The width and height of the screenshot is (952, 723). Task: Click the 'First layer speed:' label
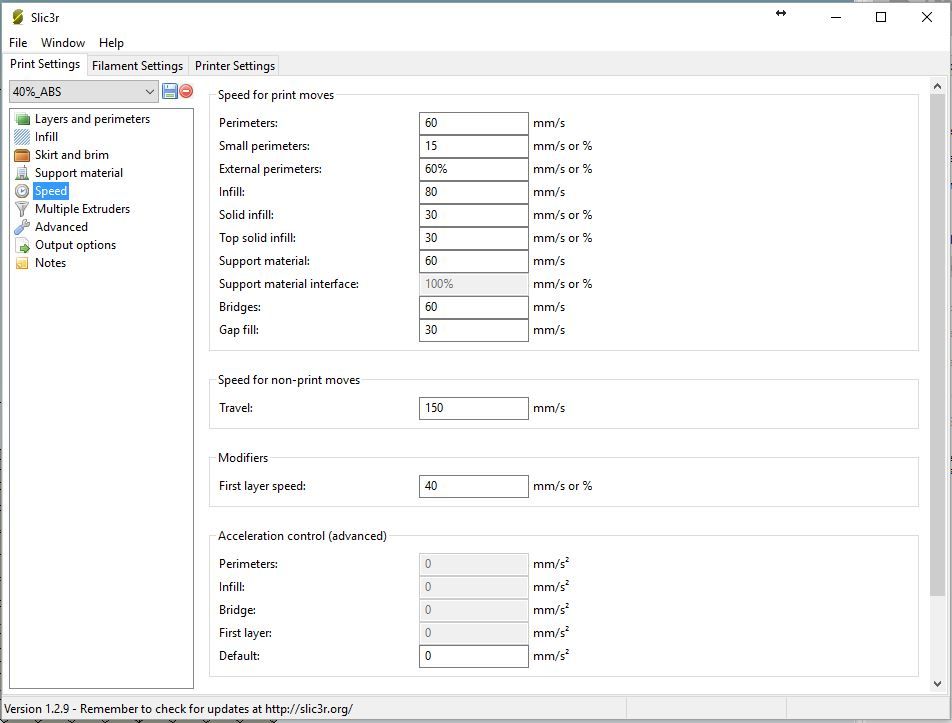262,486
